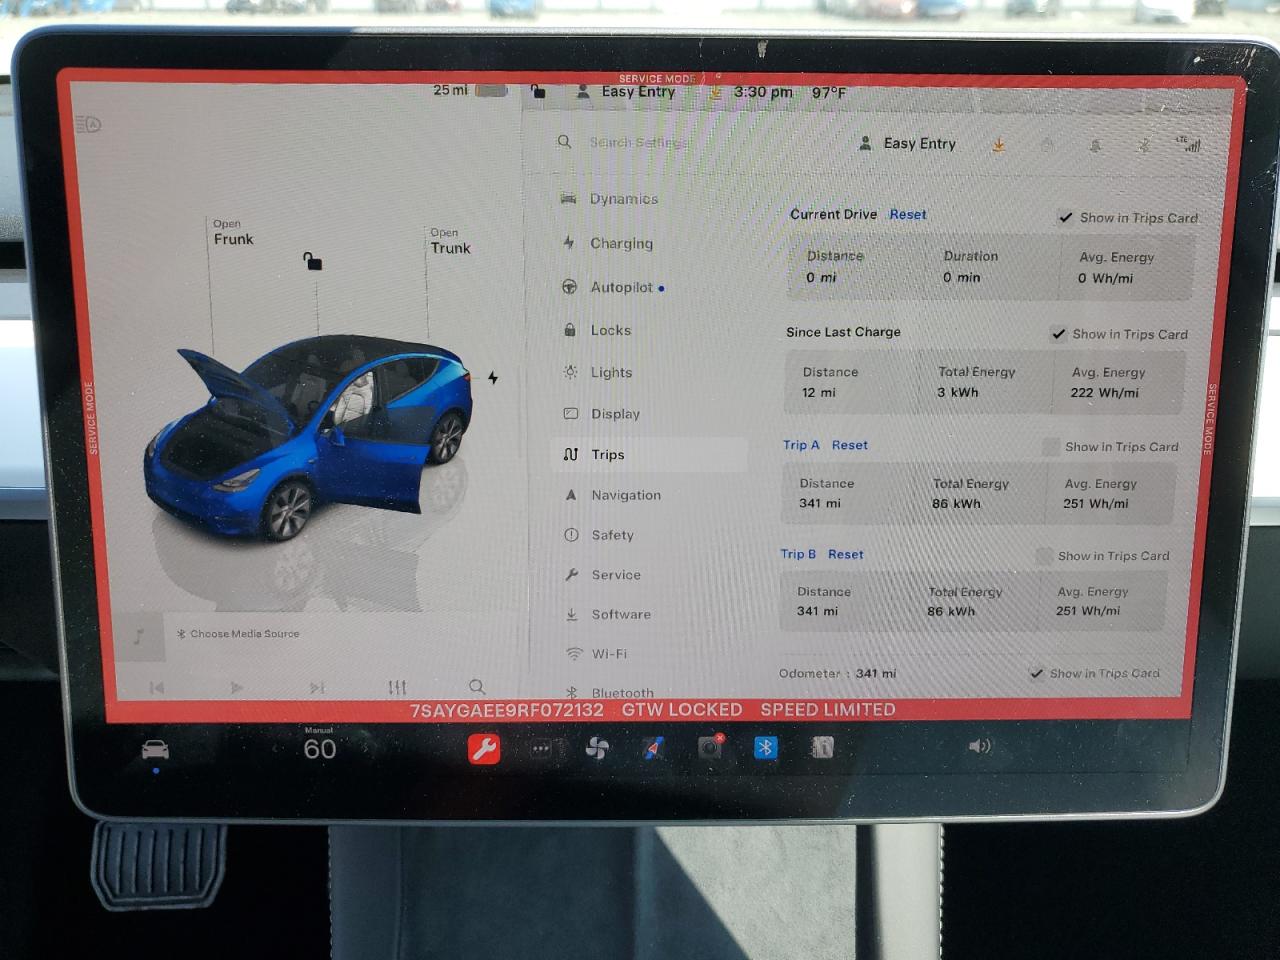Viewport: 1280px width, 960px height.
Task: Rename Trip A via its label
Action: click(x=801, y=445)
